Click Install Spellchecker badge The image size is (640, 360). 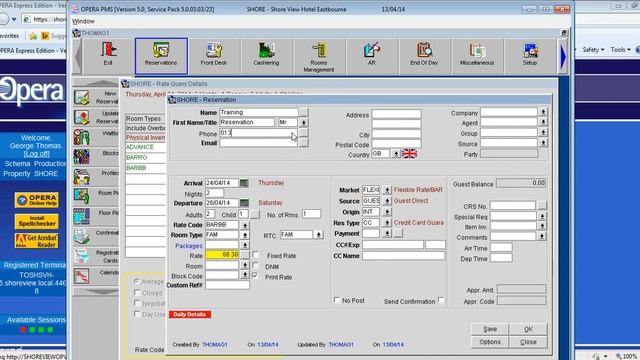tap(37, 221)
